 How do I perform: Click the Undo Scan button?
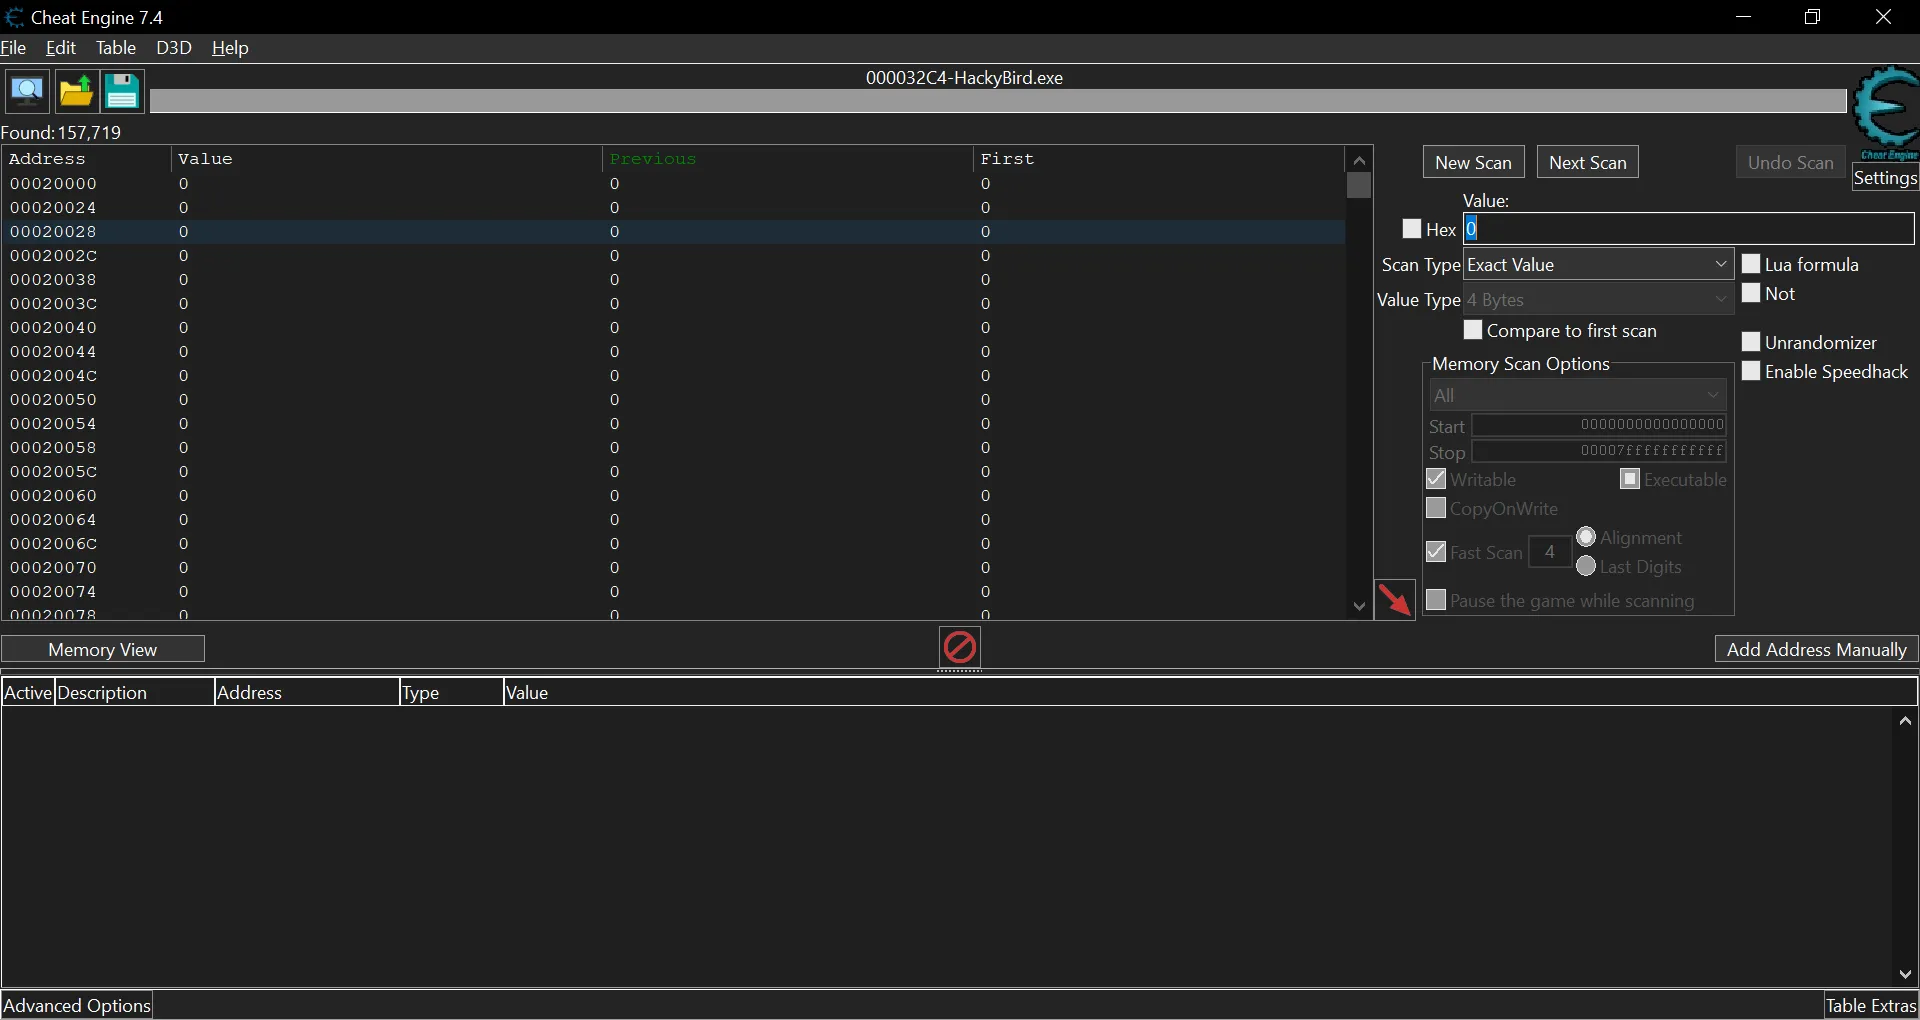pyautogui.click(x=1790, y=162)
